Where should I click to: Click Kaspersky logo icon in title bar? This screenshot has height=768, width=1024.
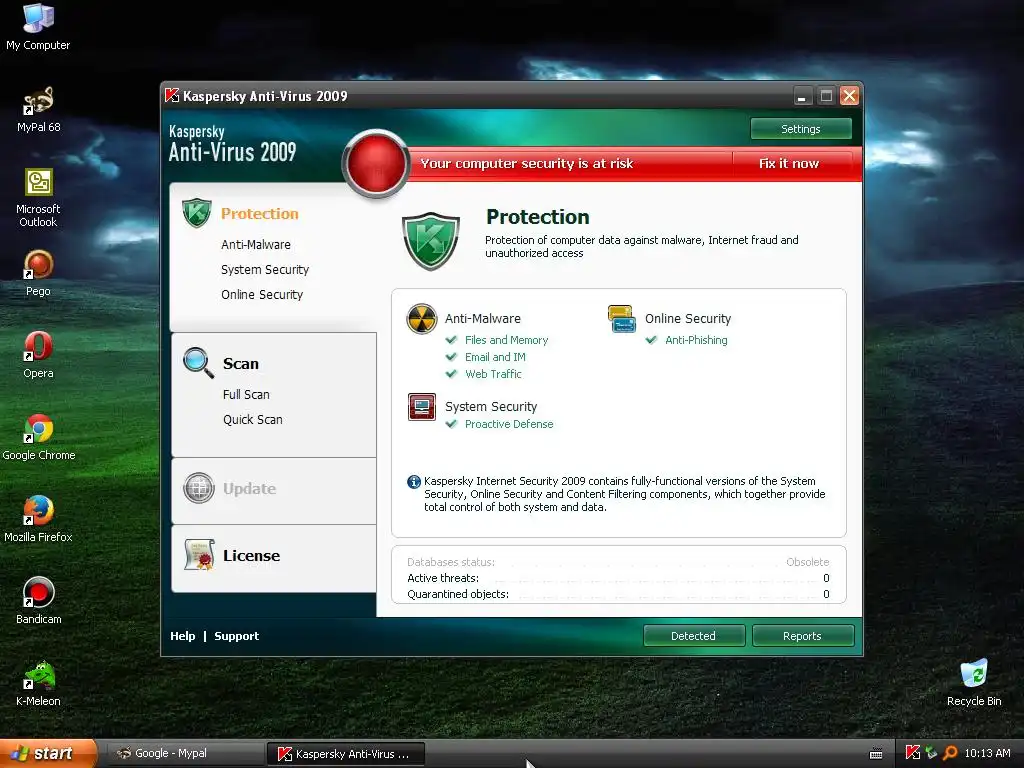[x=172, y=95]
